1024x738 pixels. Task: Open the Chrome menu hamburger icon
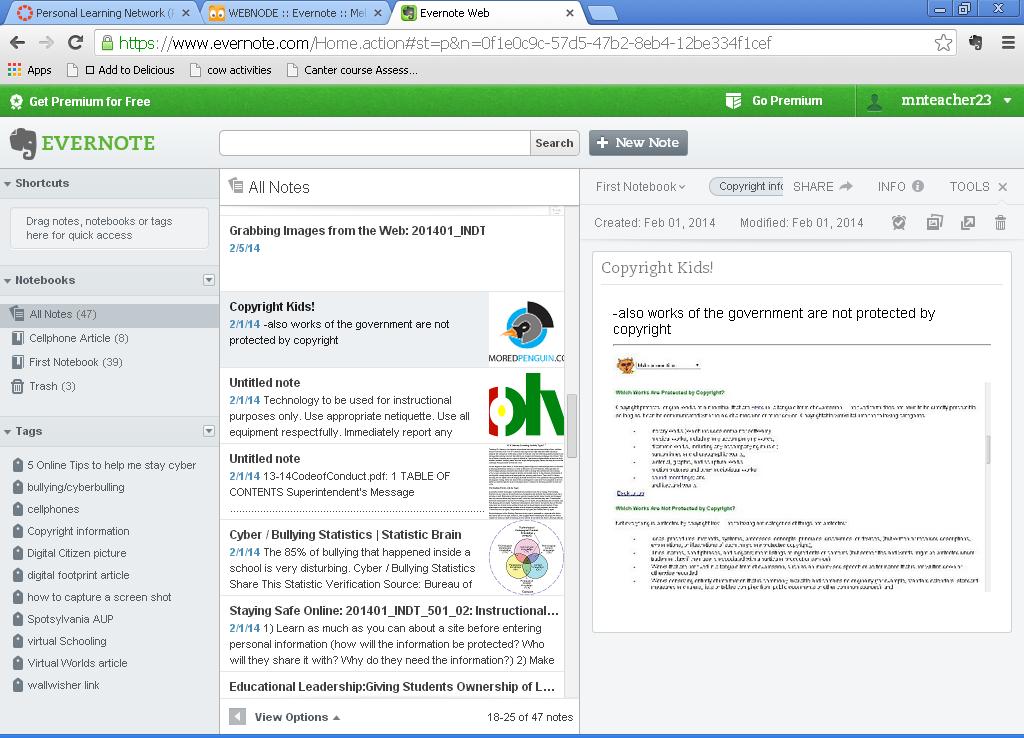coord(1008,43)
